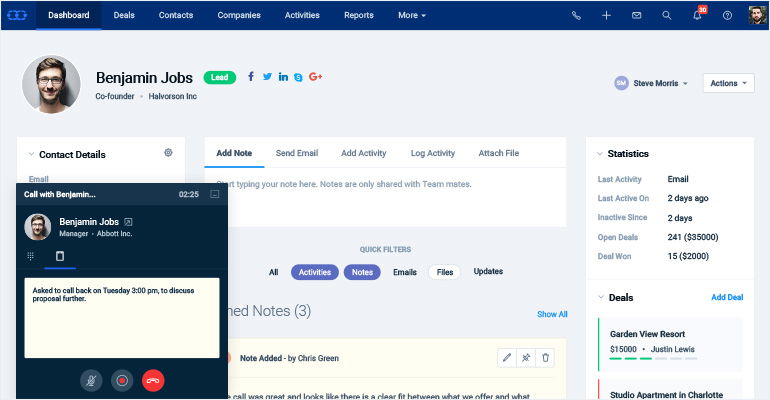The image size is (770, 400).
Task: Toggle call recording button
Action: [122, 380]
